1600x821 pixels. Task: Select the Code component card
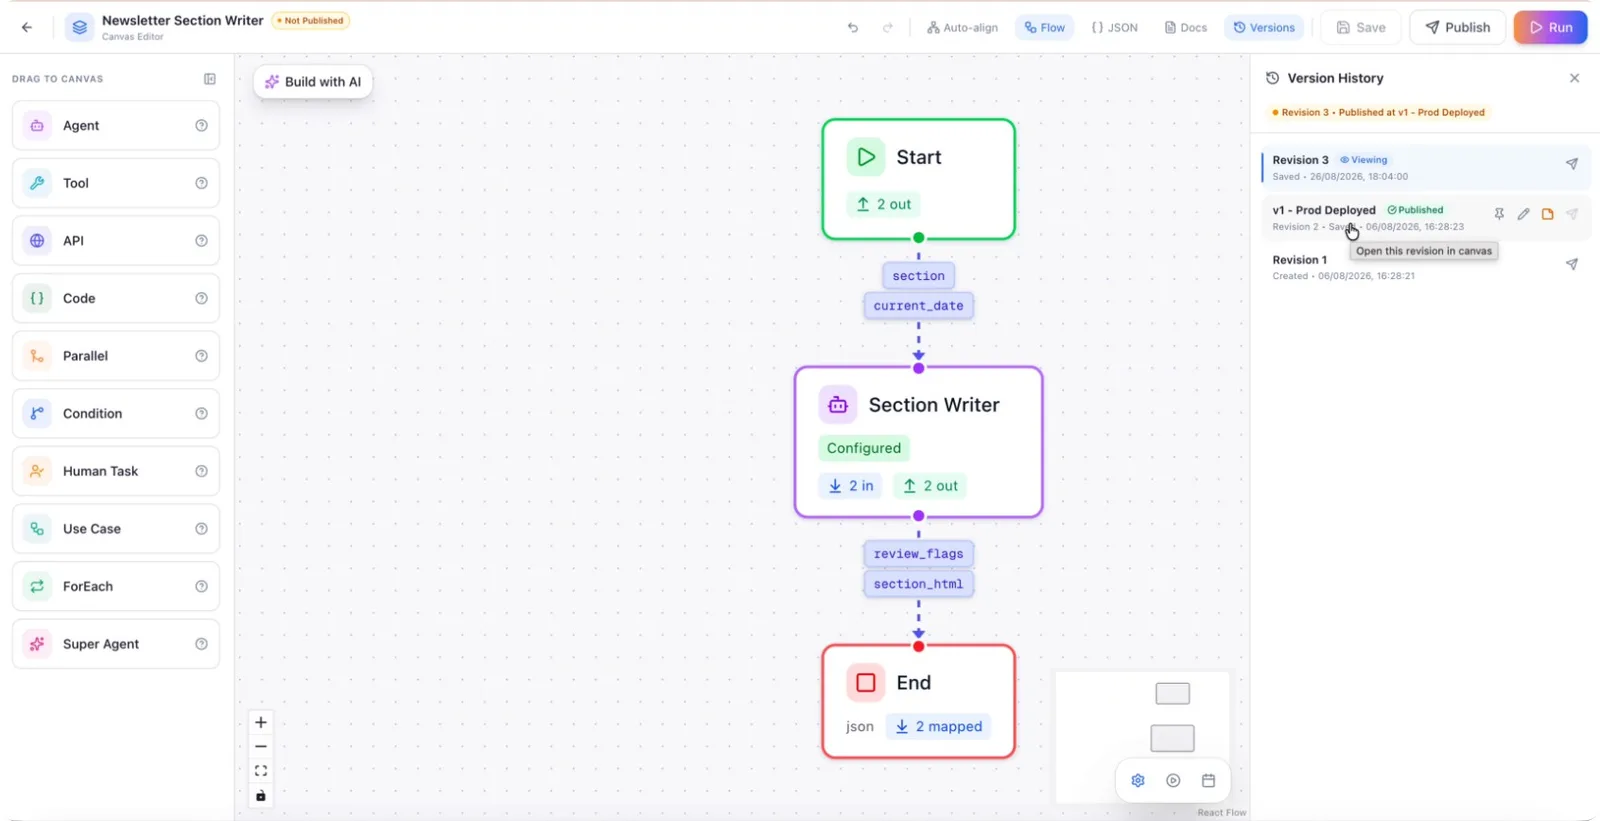(116, 298)
